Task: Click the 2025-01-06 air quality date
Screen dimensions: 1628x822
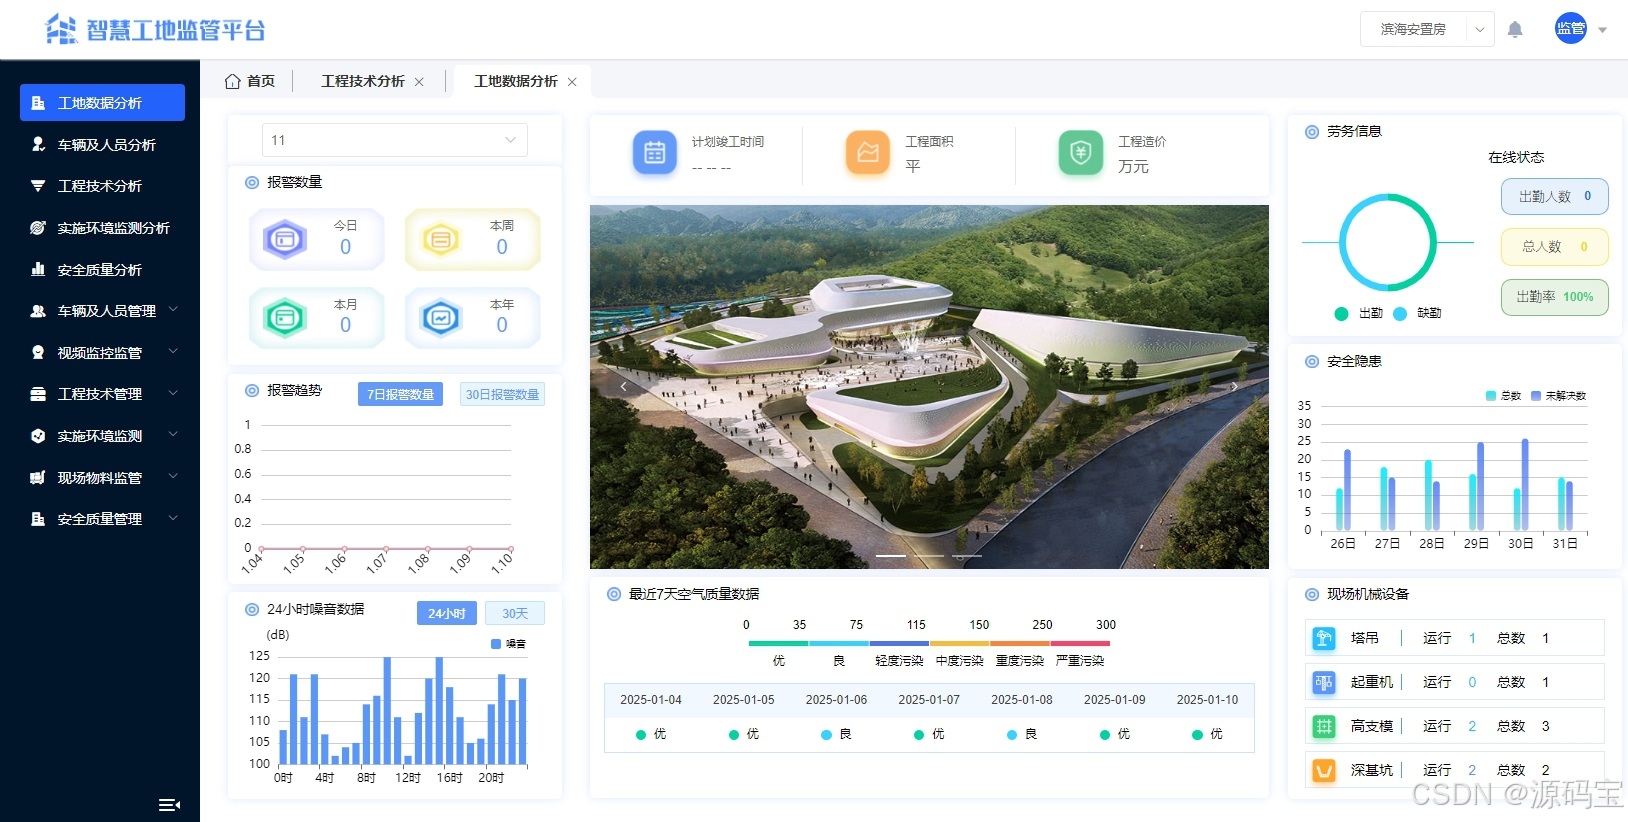Action: pyautogui.click(x=836, y=700)
